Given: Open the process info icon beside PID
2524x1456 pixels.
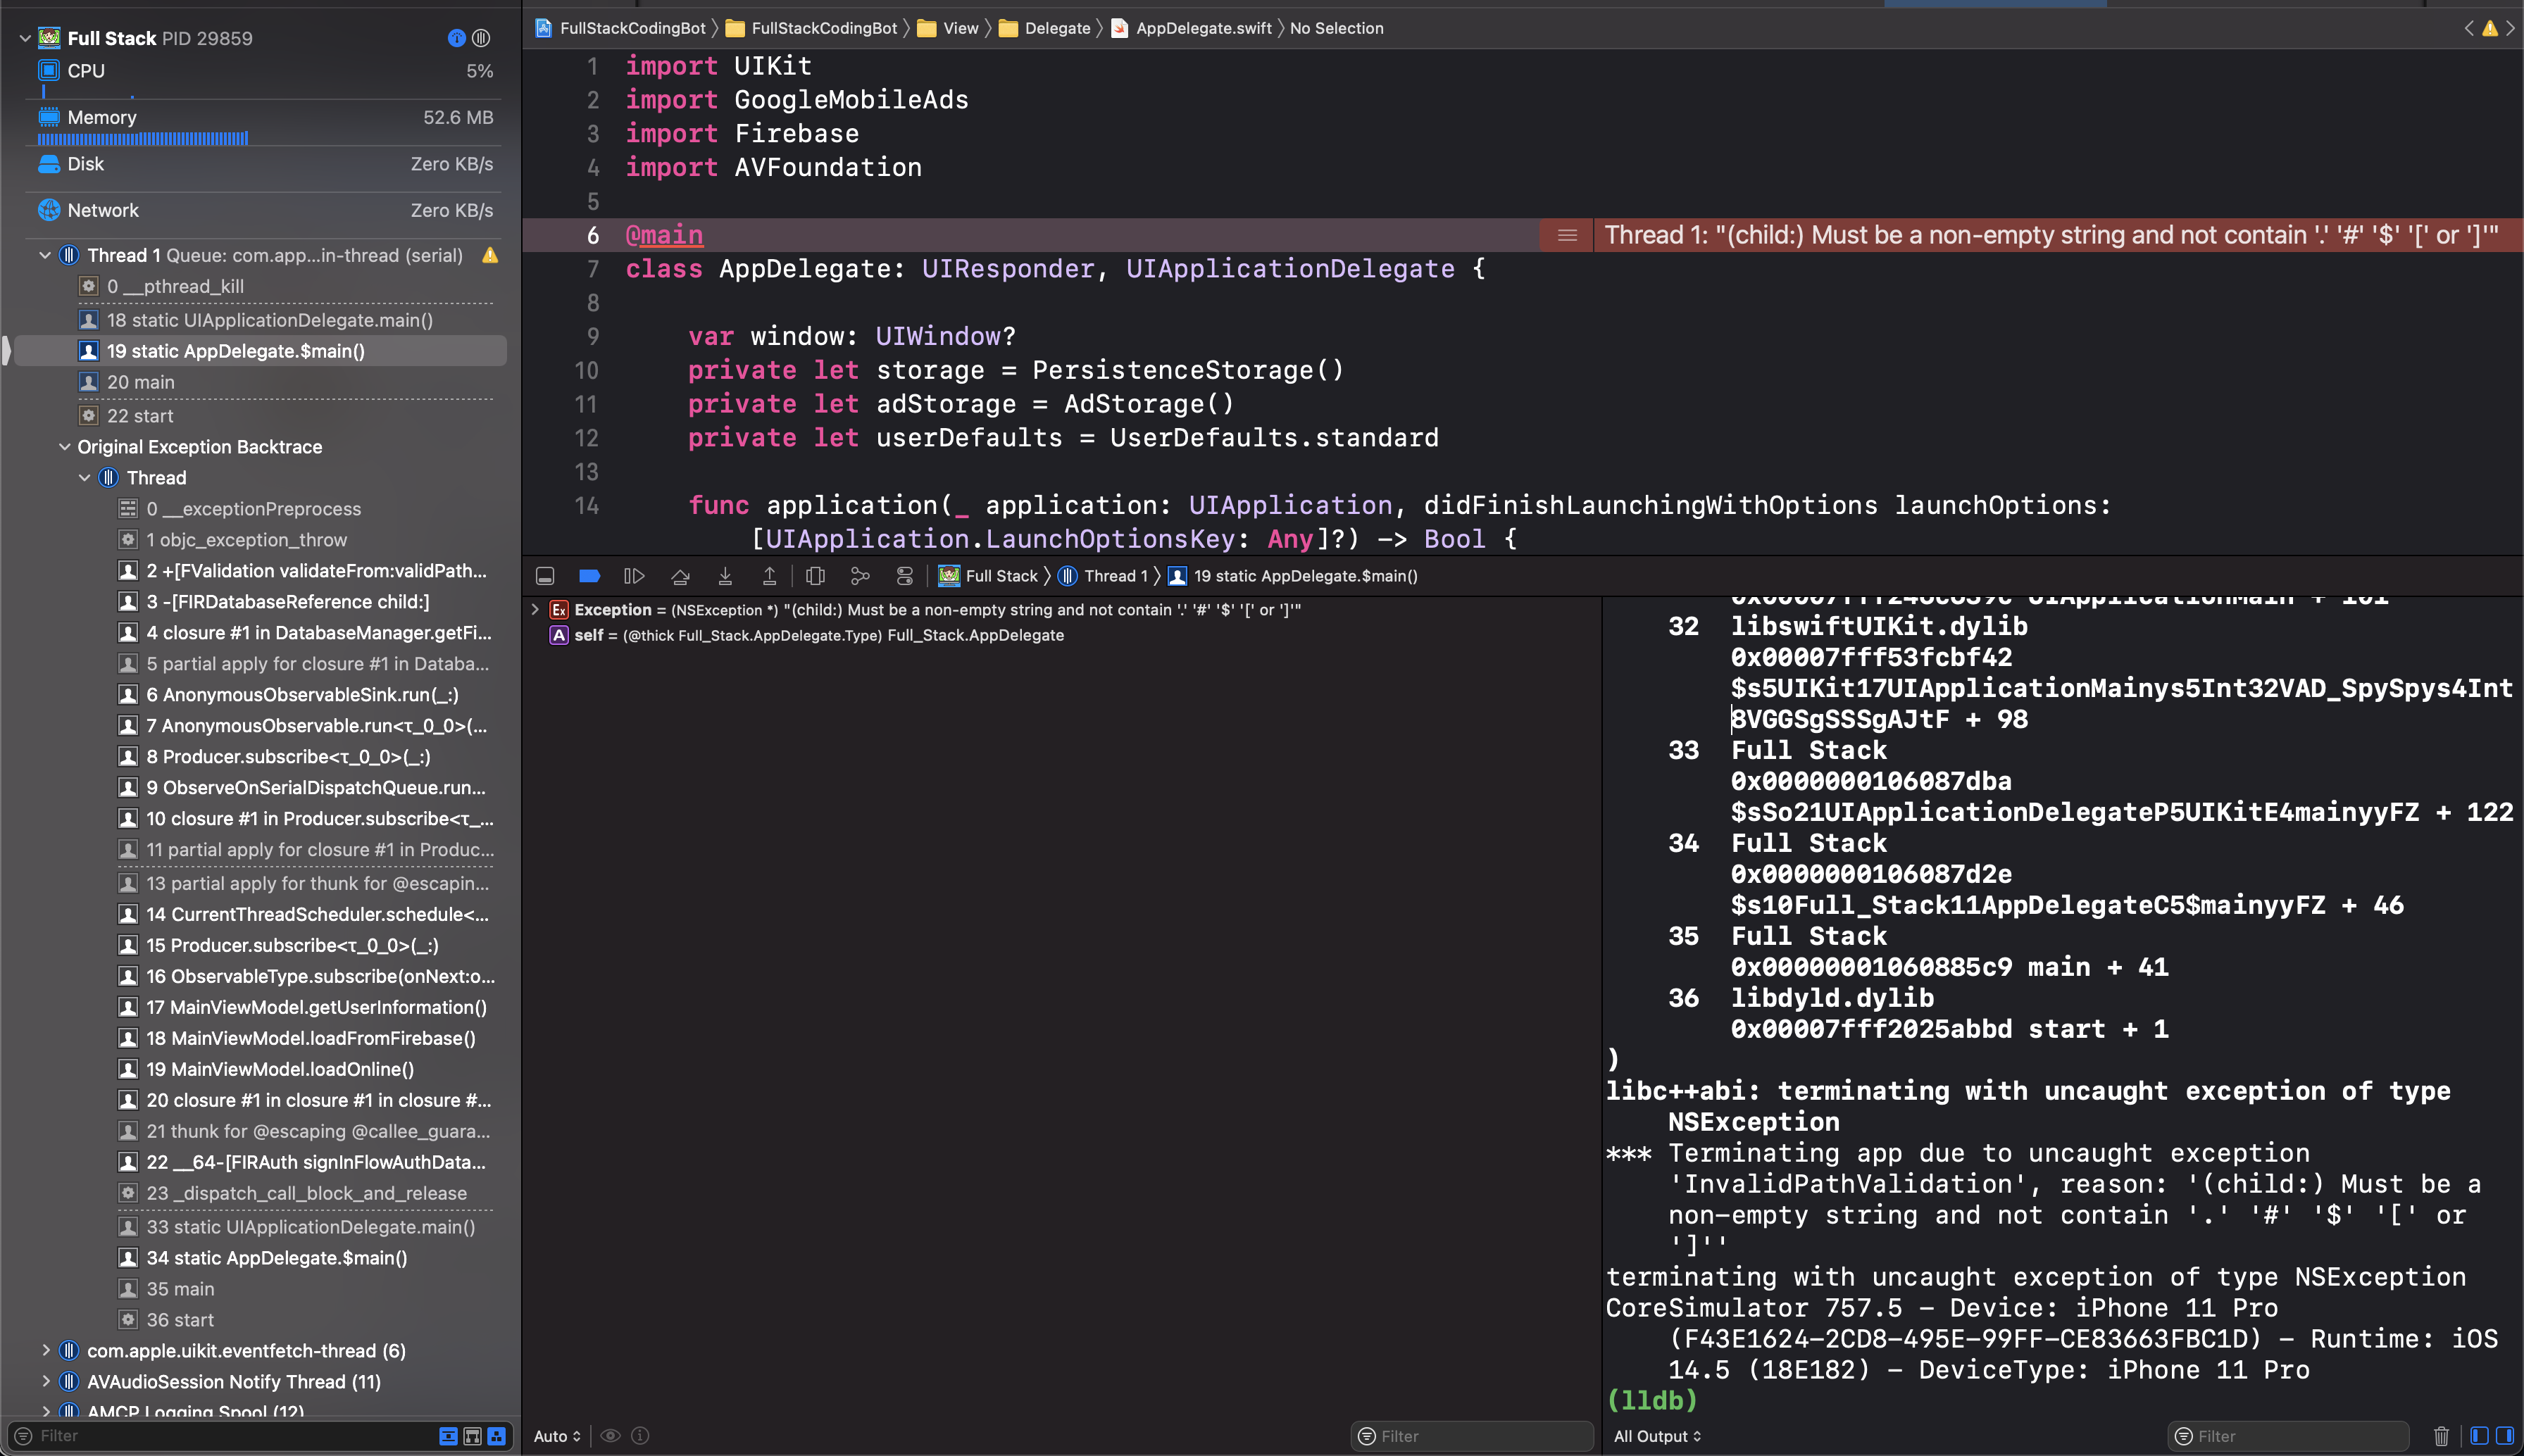Looking at the screenshot, I should [456, 38].
